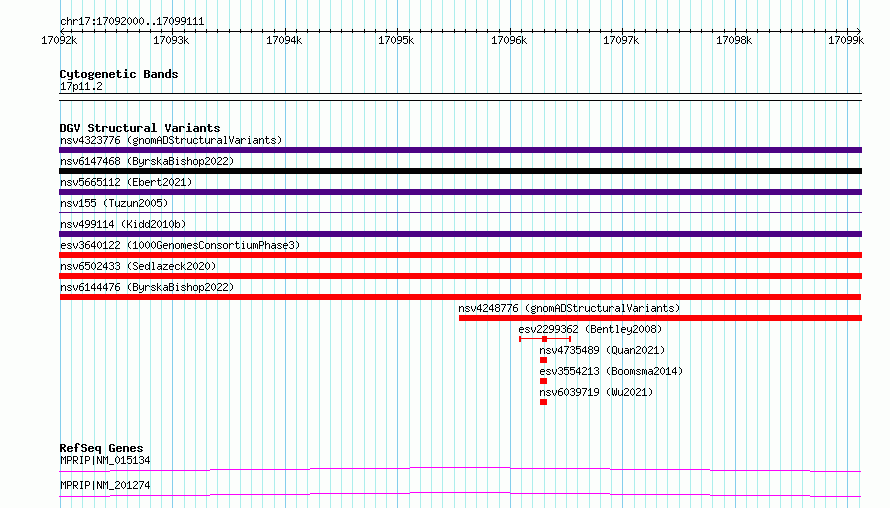
Task: Click the red esv3640122 variant bar
Action: 460,255
